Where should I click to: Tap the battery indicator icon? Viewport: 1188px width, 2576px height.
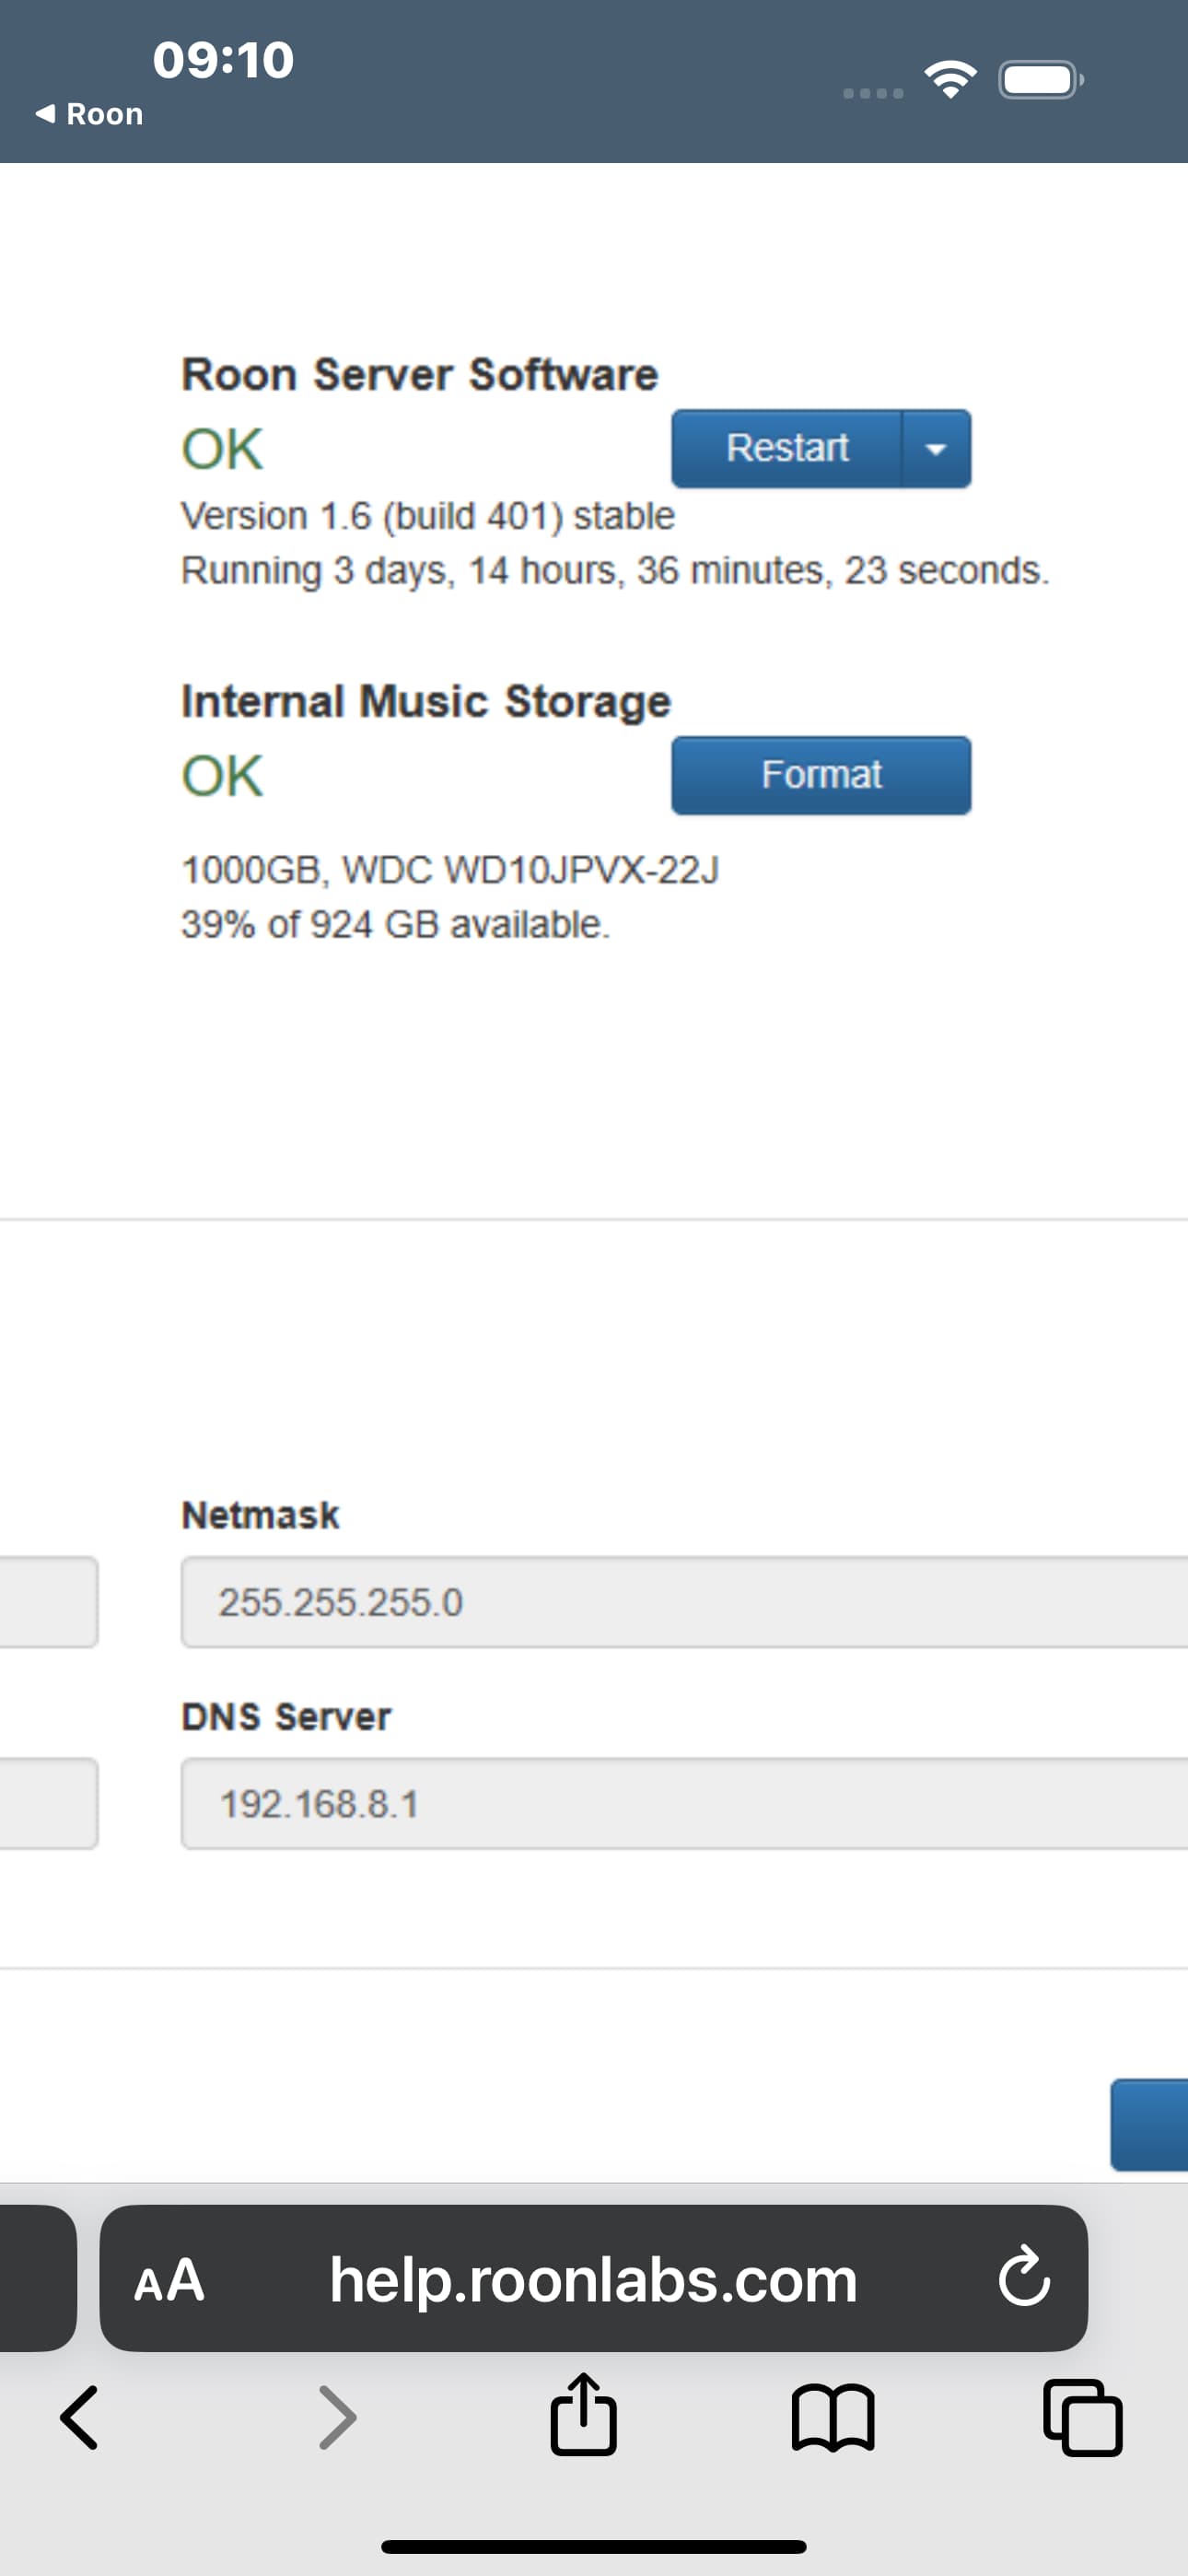tap(1040, 80)
